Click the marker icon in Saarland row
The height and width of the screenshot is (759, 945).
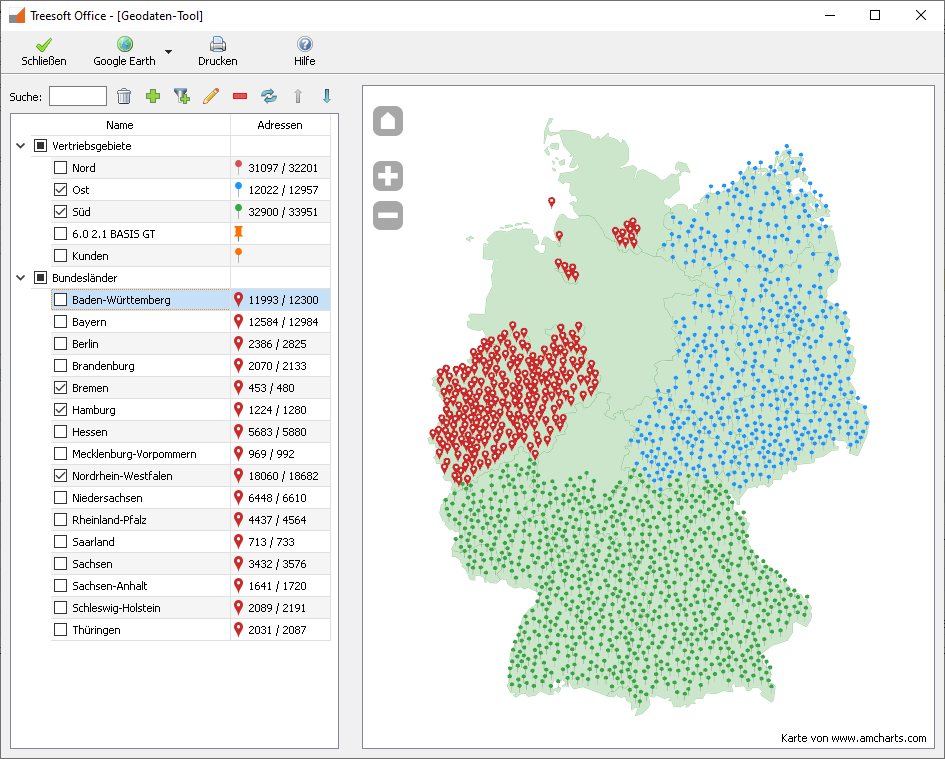point(239,541)
